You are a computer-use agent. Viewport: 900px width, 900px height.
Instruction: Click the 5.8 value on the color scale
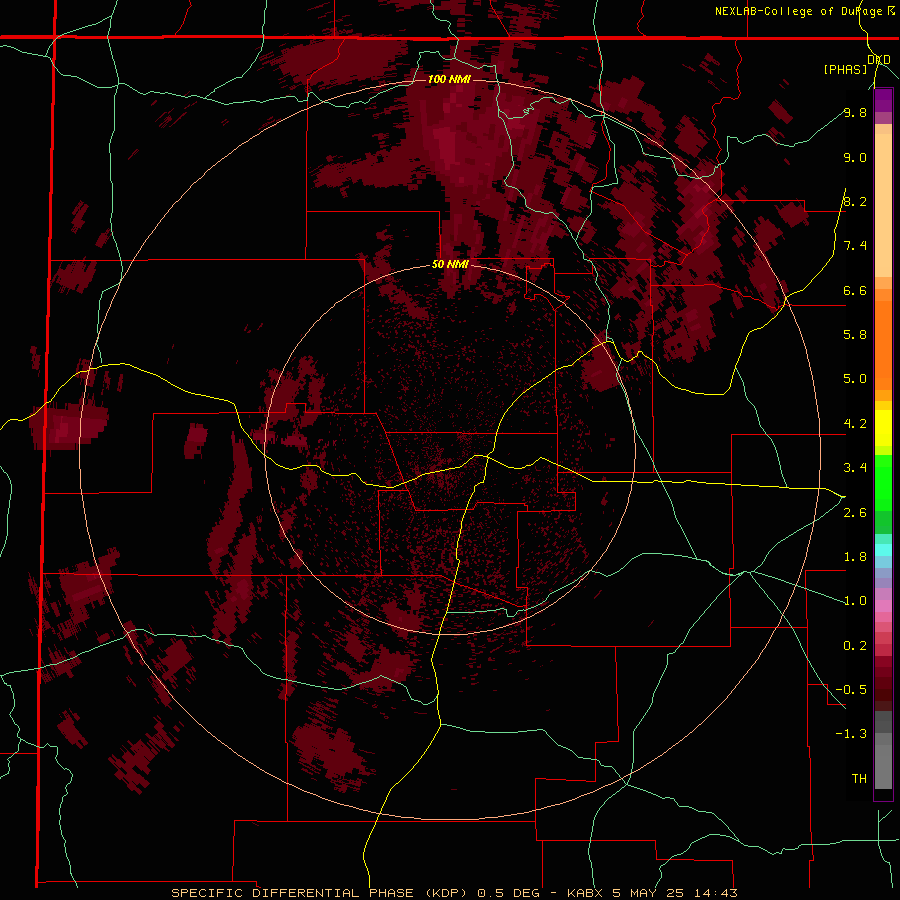click(x=855, y=334)
